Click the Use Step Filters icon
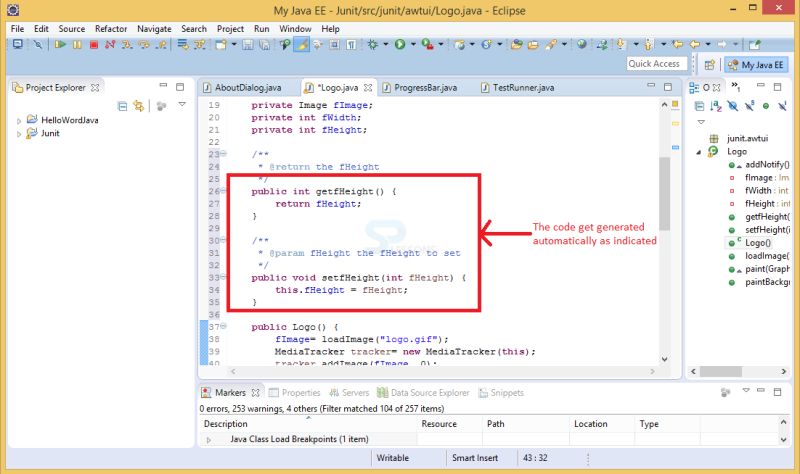800x474 pixels. pos(199,44)
